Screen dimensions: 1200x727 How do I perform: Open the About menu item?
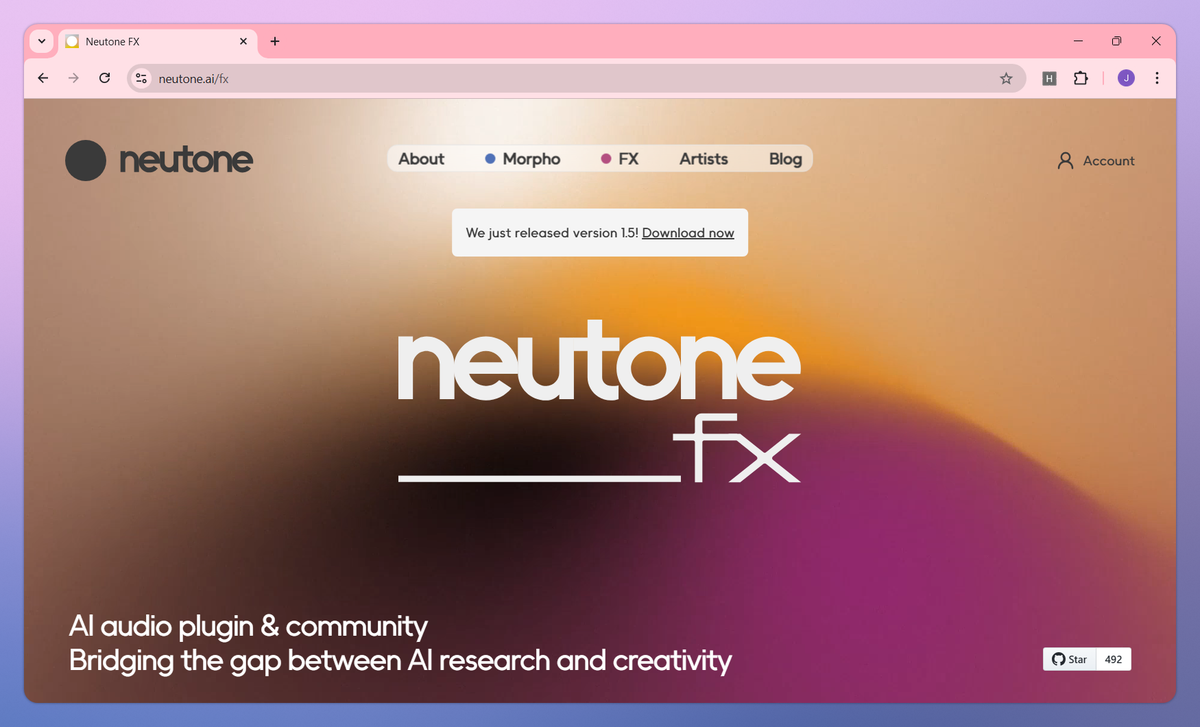(421, 159)
